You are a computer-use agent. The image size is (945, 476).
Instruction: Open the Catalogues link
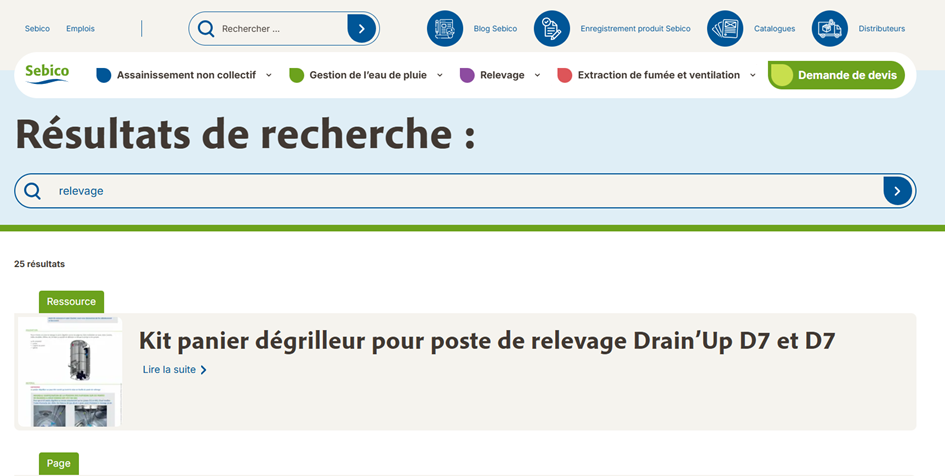(x=774, y=28)
